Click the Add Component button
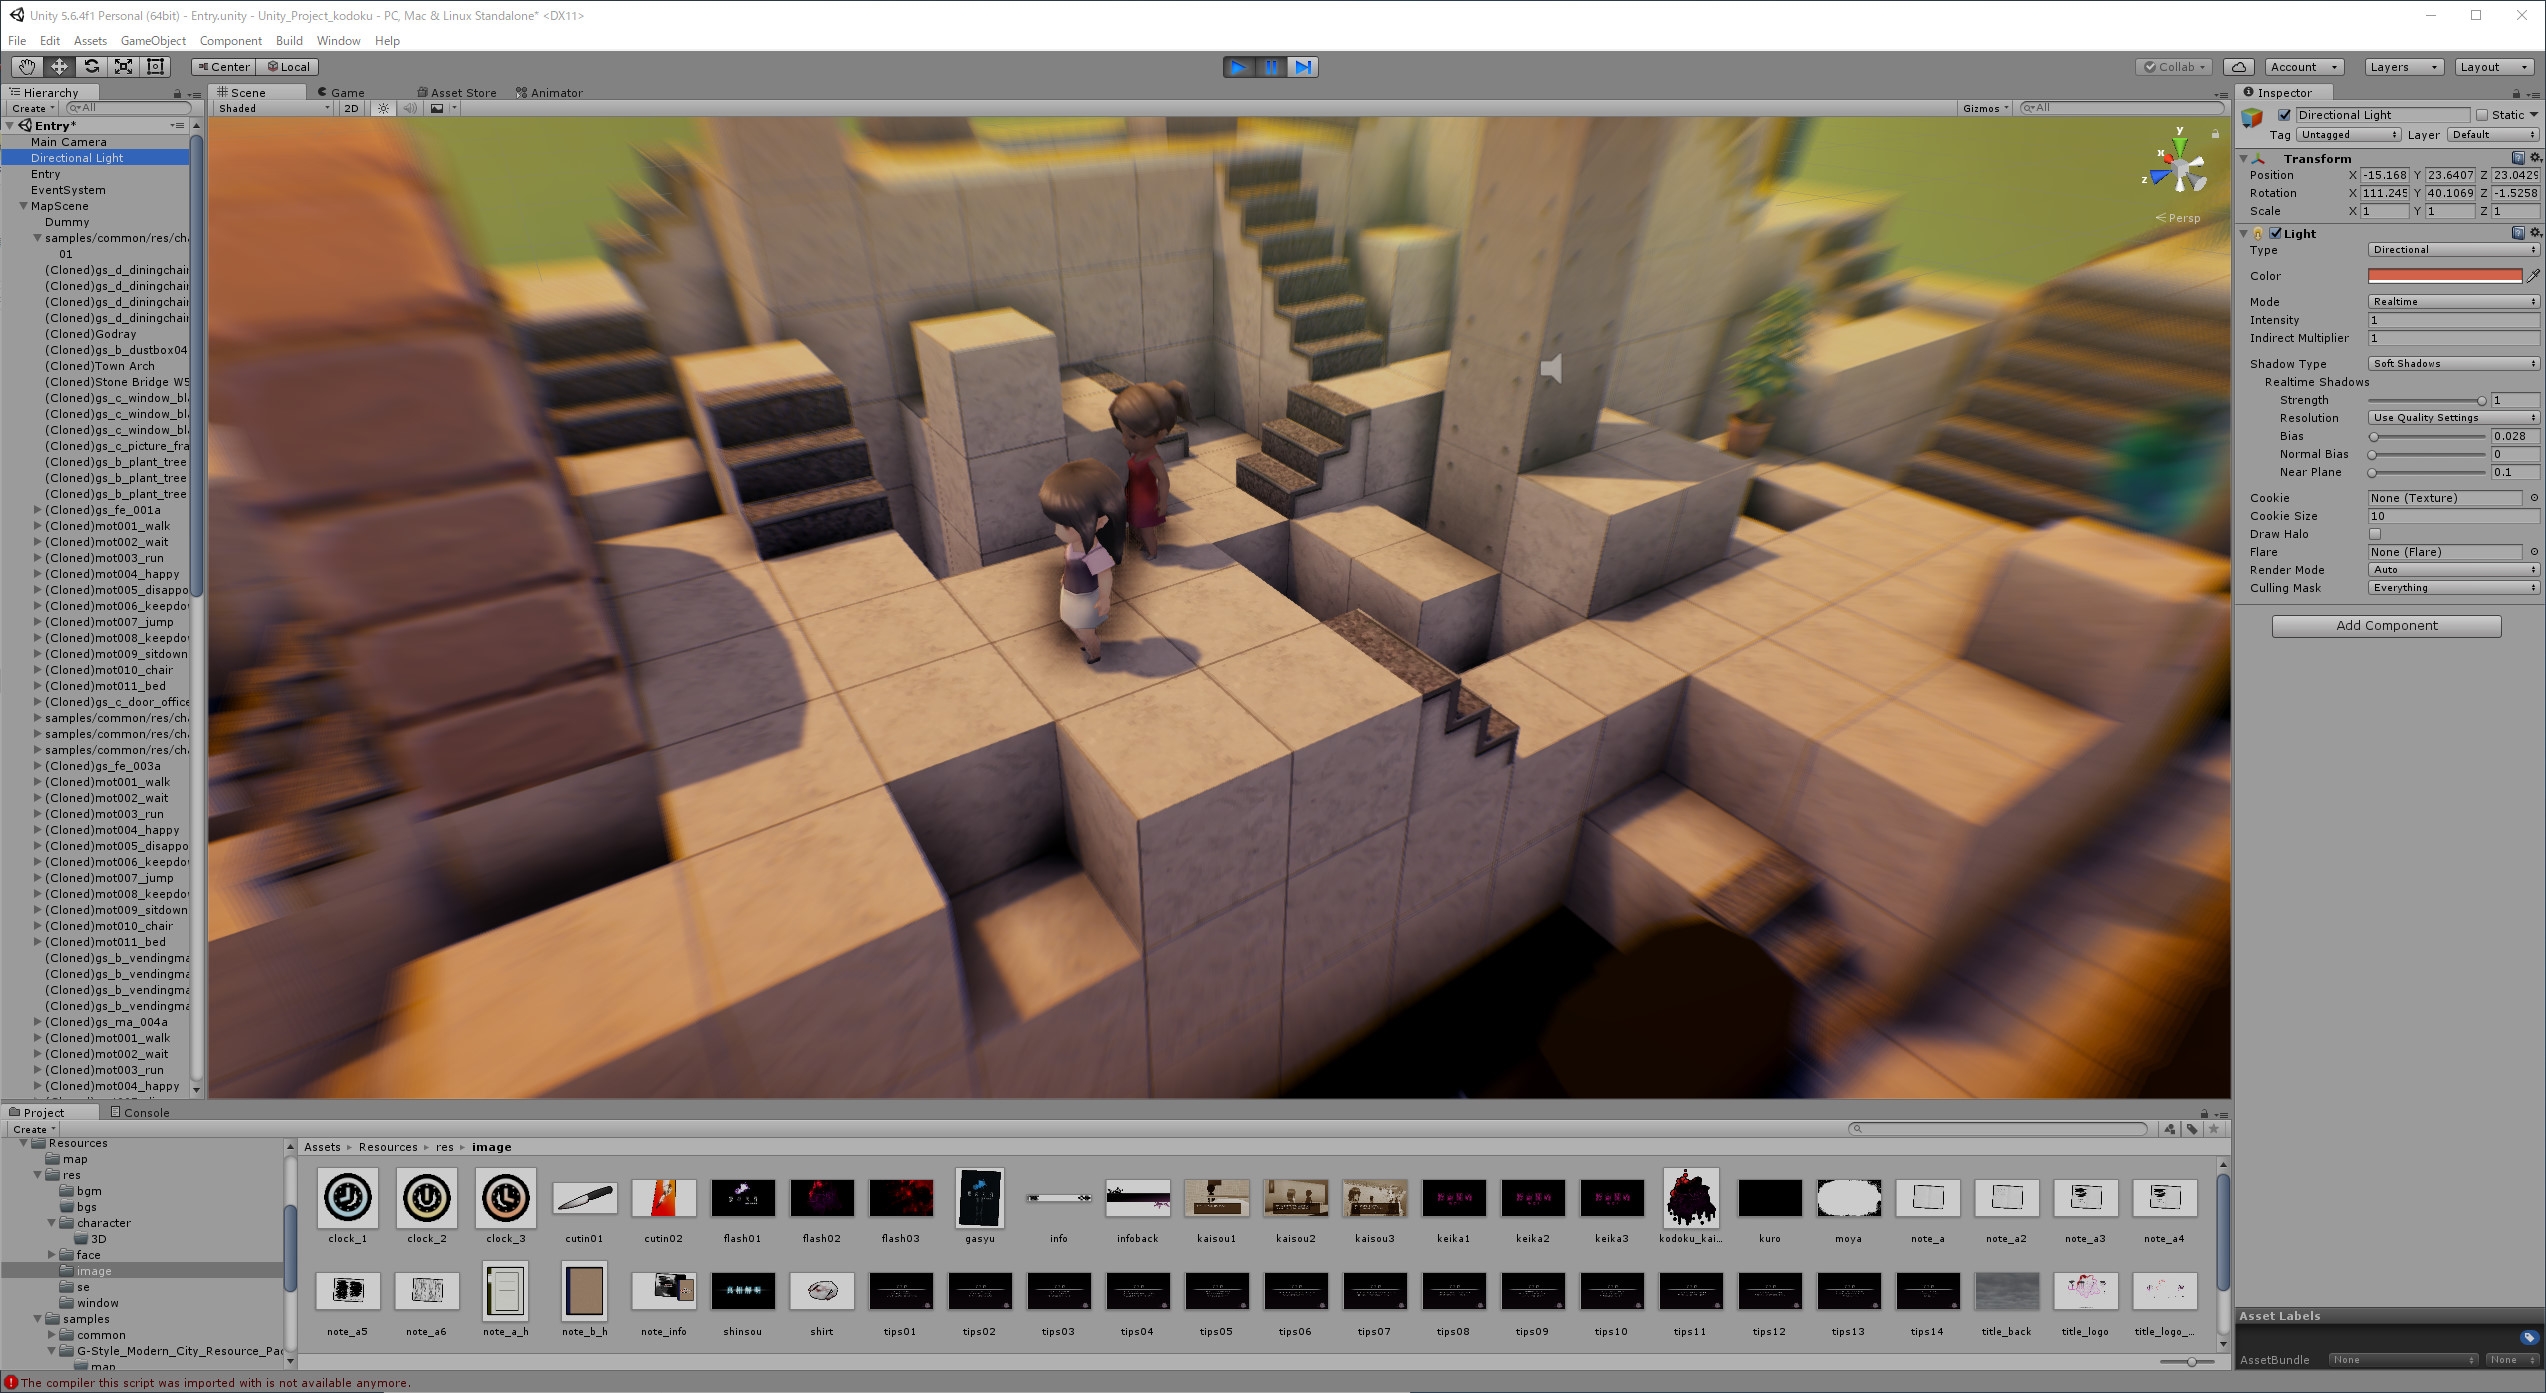 point(2386,626)
